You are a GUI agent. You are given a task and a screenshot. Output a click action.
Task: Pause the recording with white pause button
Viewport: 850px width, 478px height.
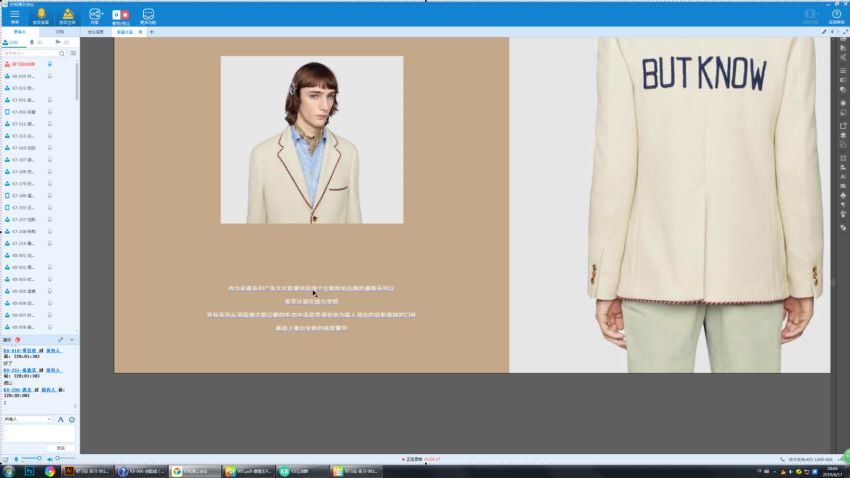tap(117, 15)
